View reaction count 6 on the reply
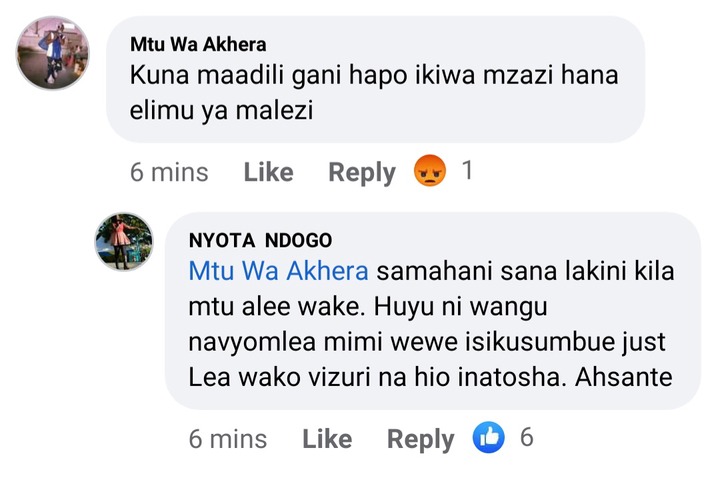Image resolution: width=720 pixels, height=478 pixels. tap(527, 437)
